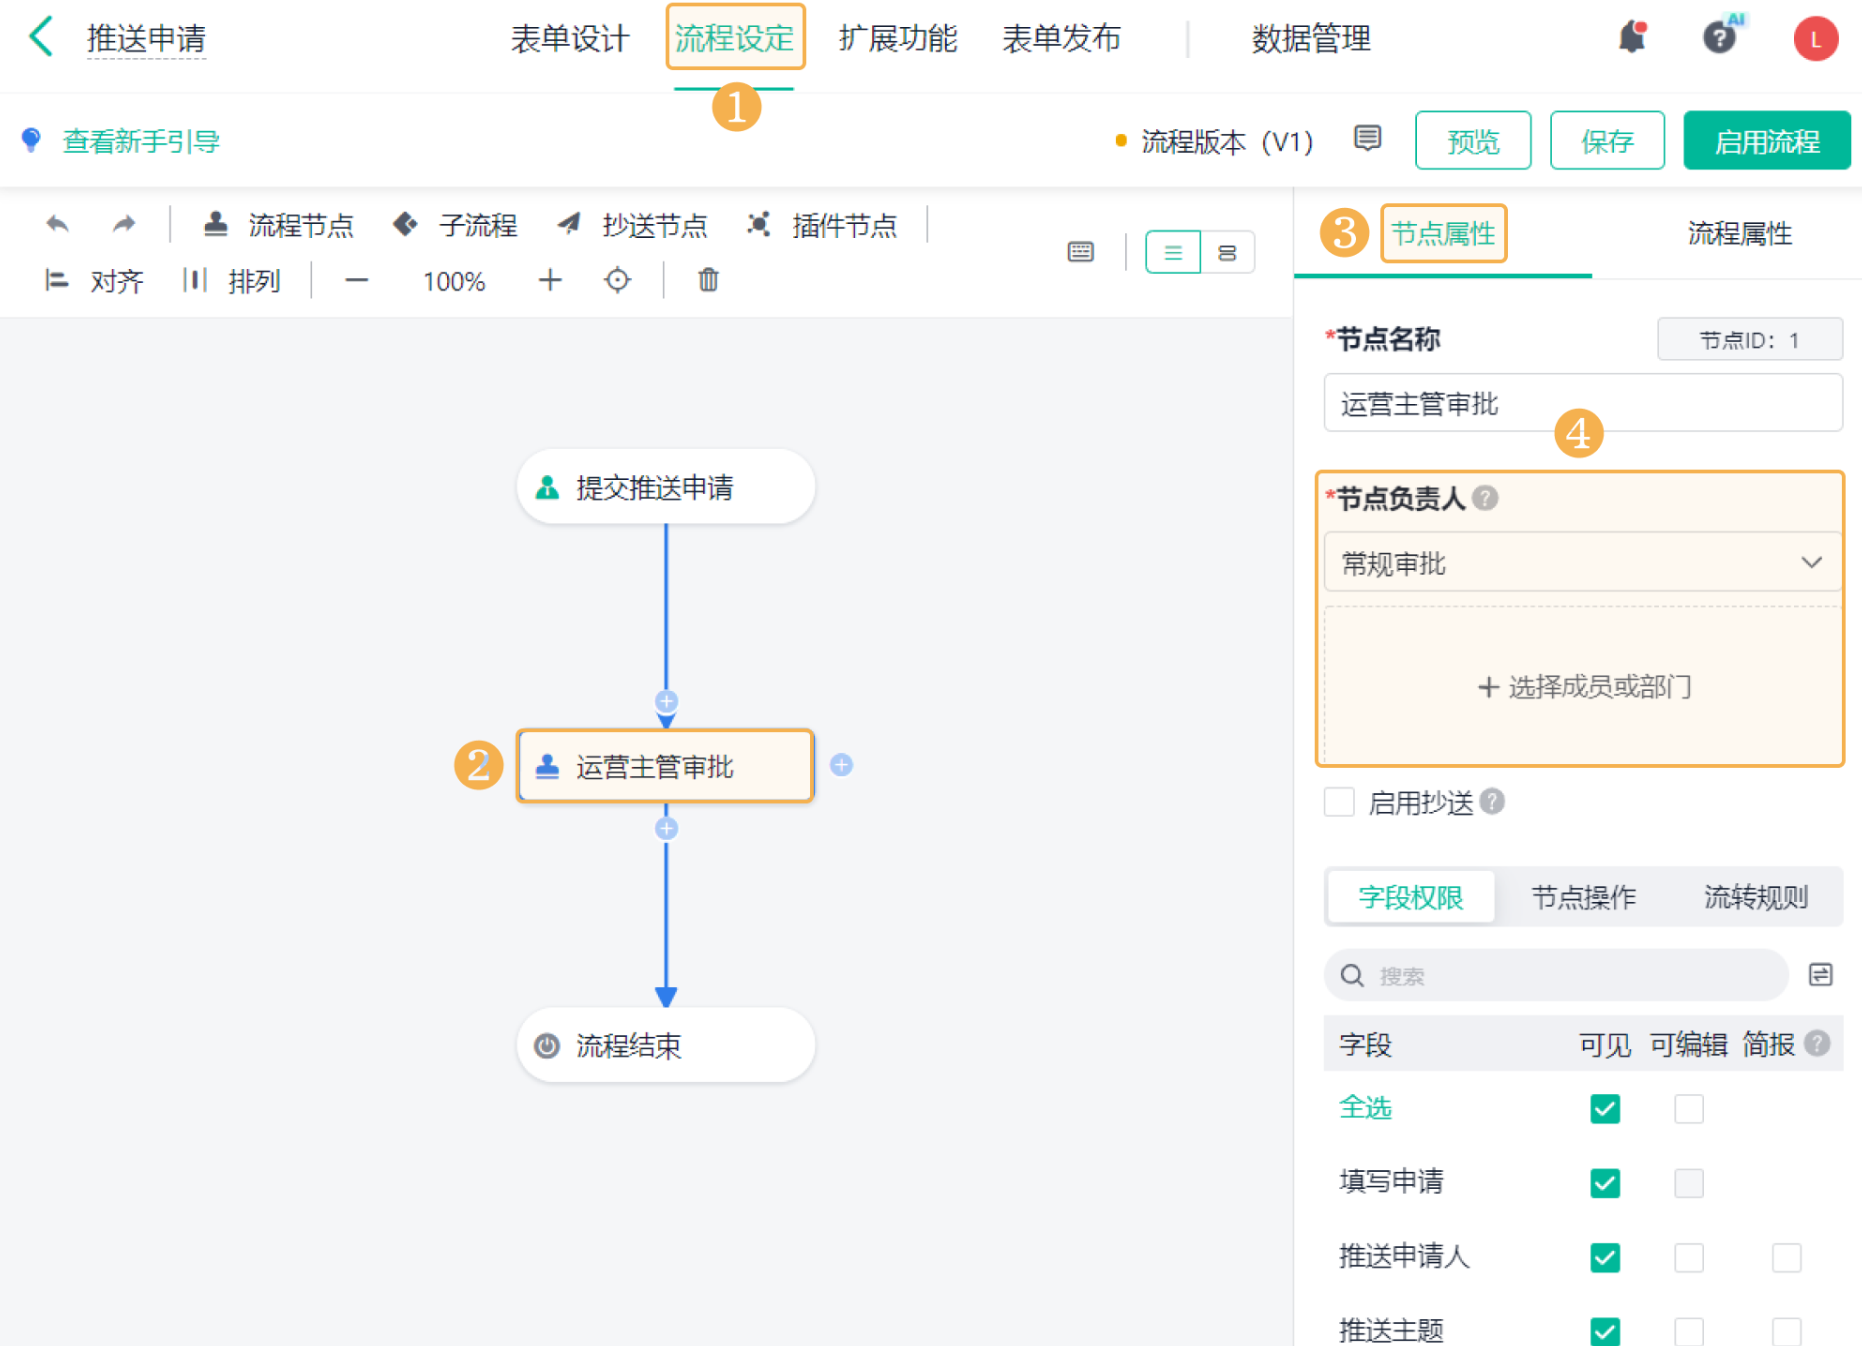The height and width of the screenshot is (1346, 1862).
Task: Open 查看新手引导 guide link
Action: 141,141
